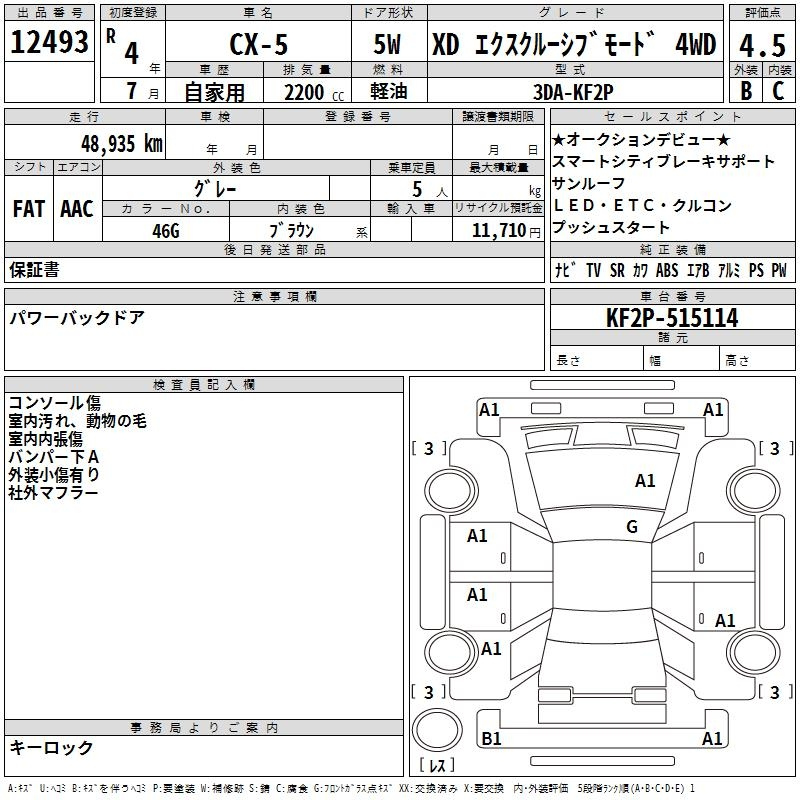Click the SR sunroof equipment code

coord(617,270)
